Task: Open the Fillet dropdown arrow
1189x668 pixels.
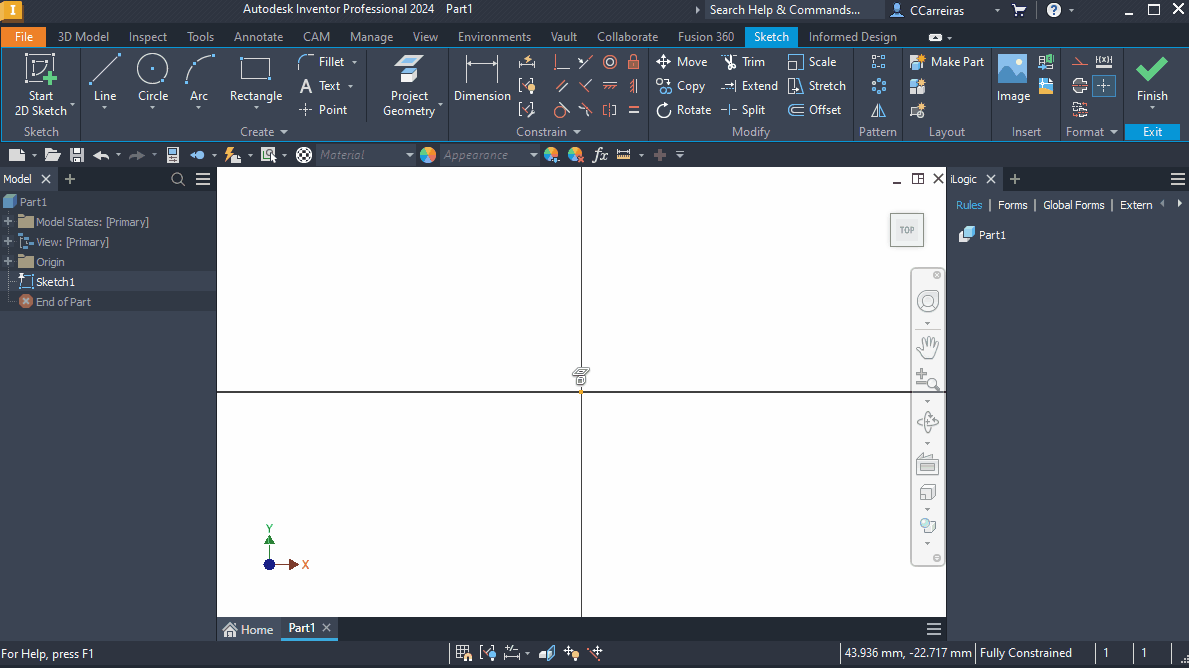Action: coord(354,62)
